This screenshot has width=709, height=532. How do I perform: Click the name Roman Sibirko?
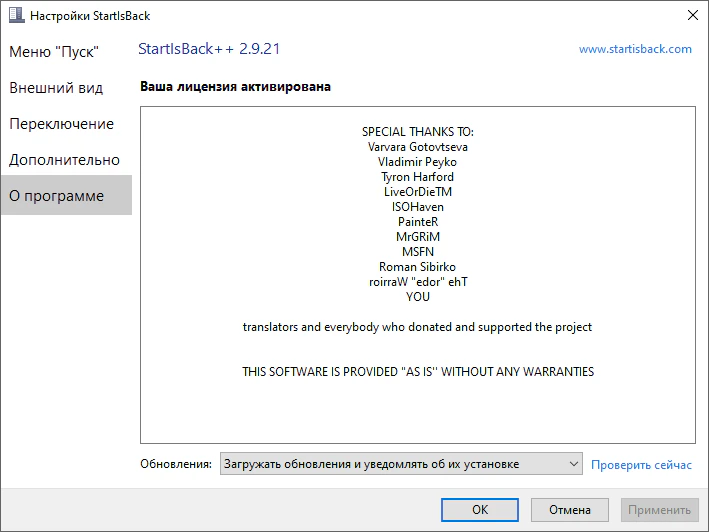pos(417,267)
